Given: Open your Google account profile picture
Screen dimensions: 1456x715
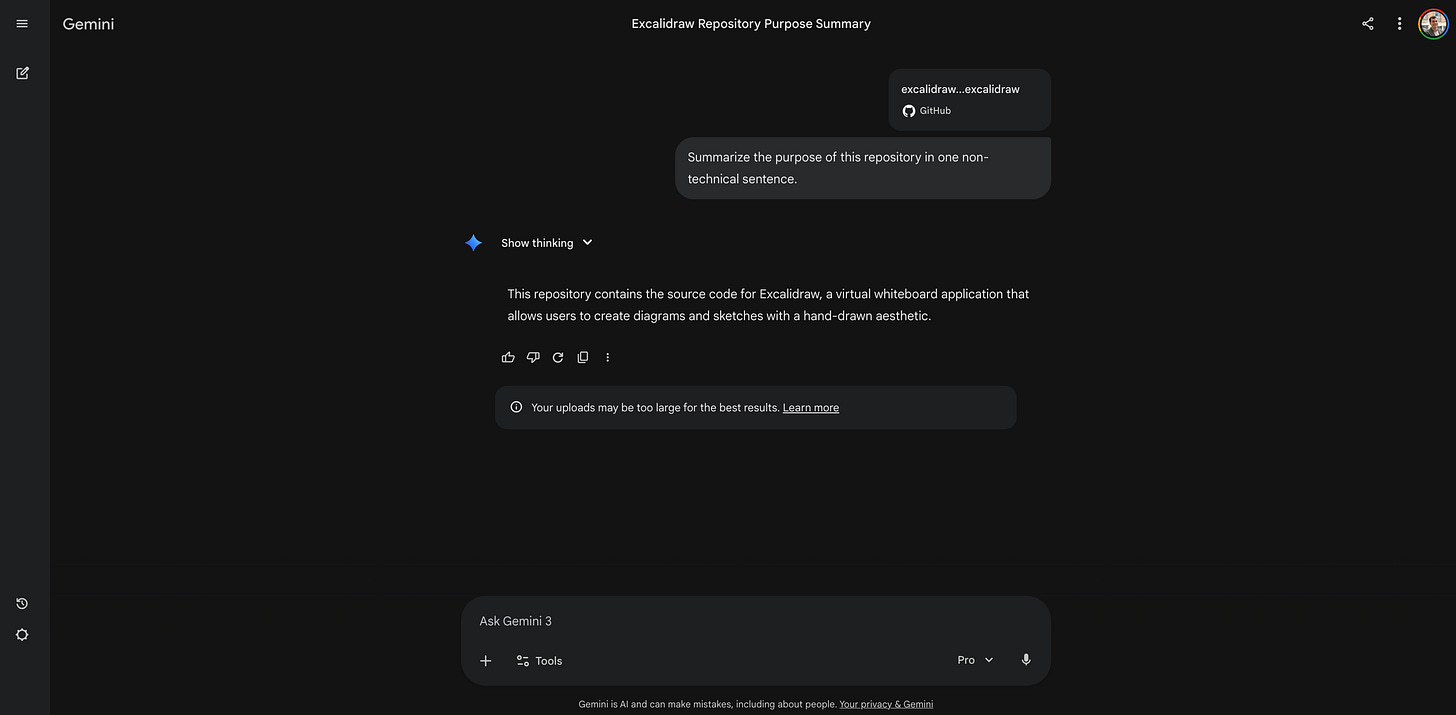Looking at the screenshot, I should [1433, 23].
